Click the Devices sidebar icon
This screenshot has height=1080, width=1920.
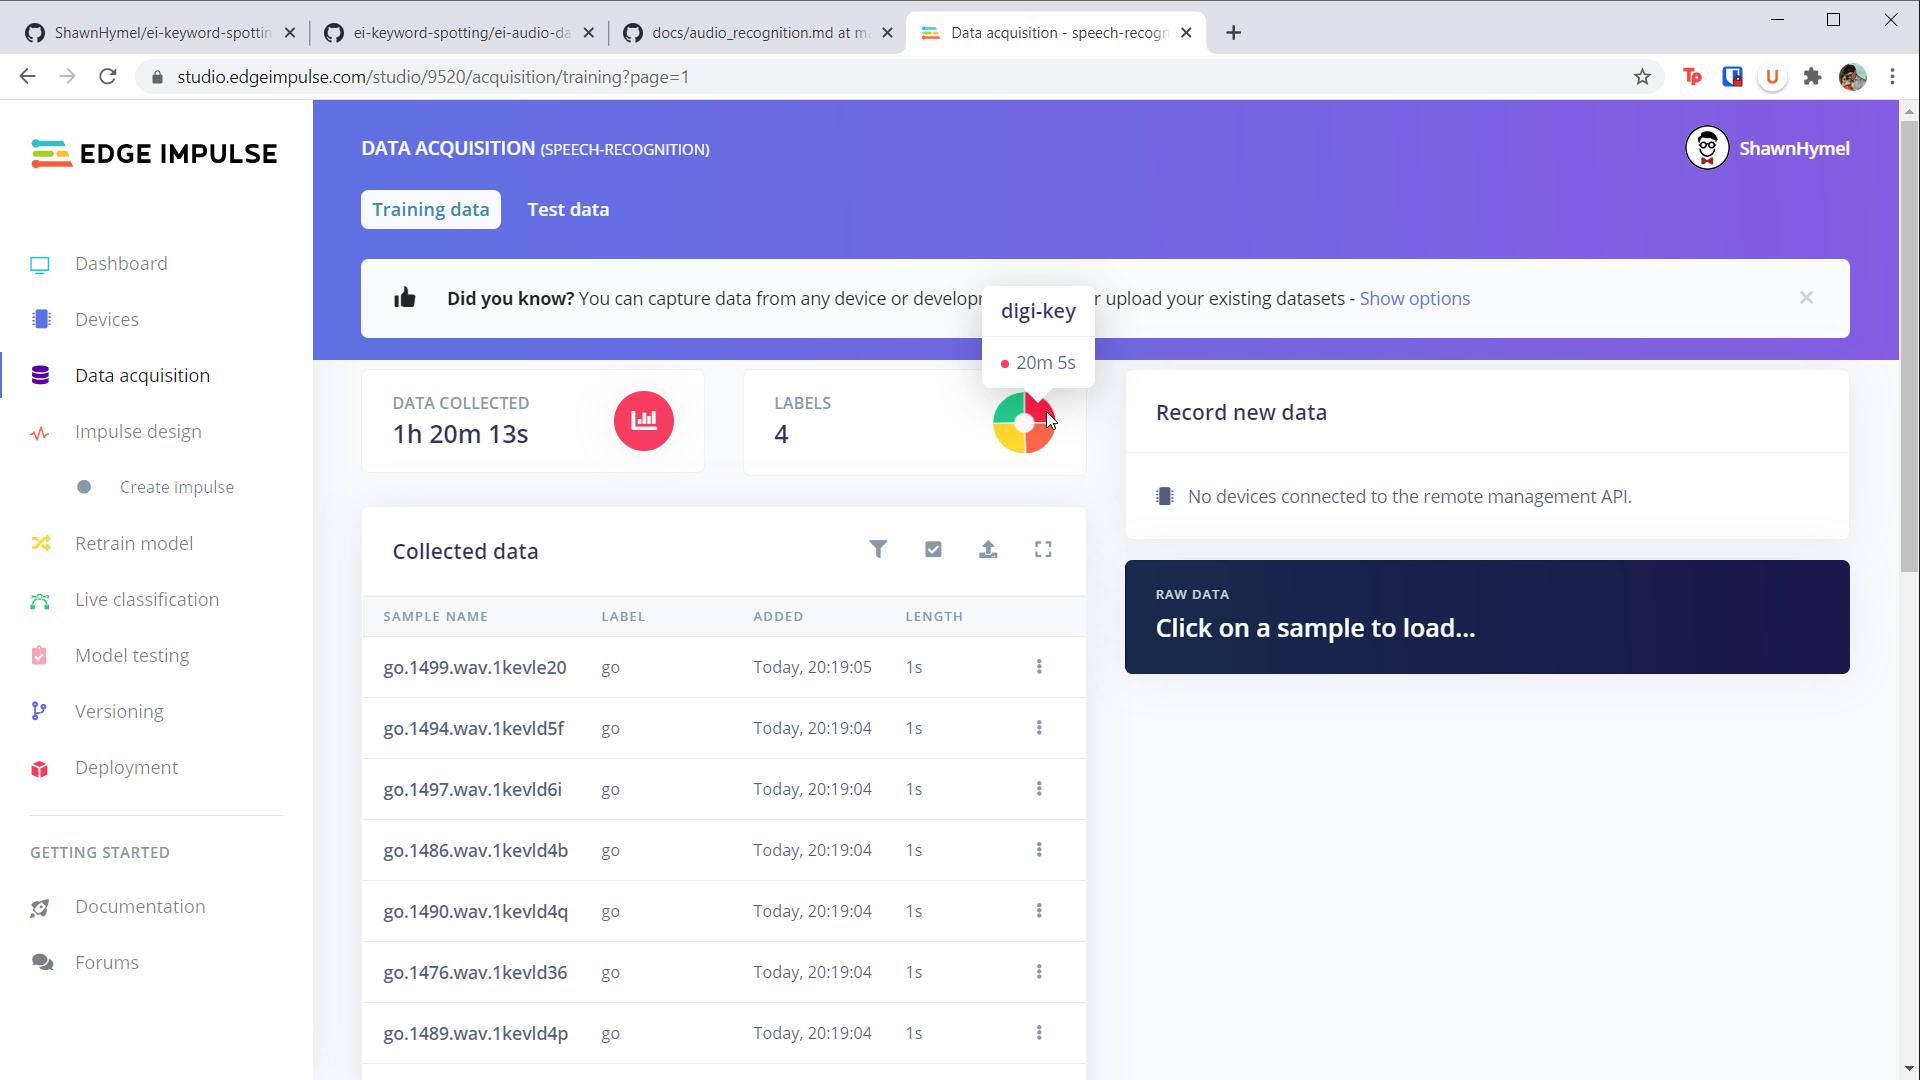[x=40, y=319]
